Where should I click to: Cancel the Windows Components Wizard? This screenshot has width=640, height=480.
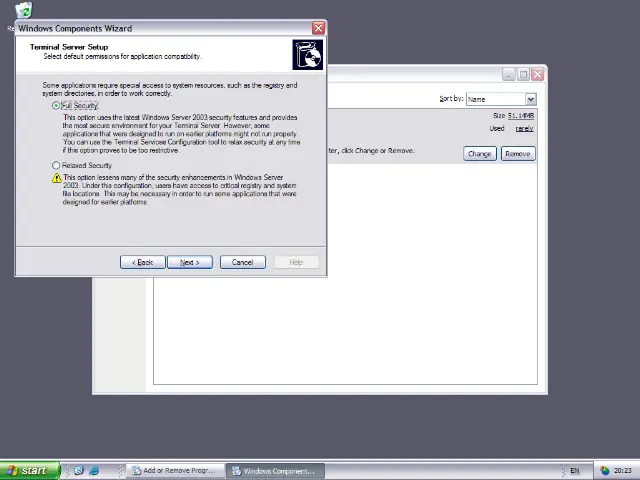243,262
